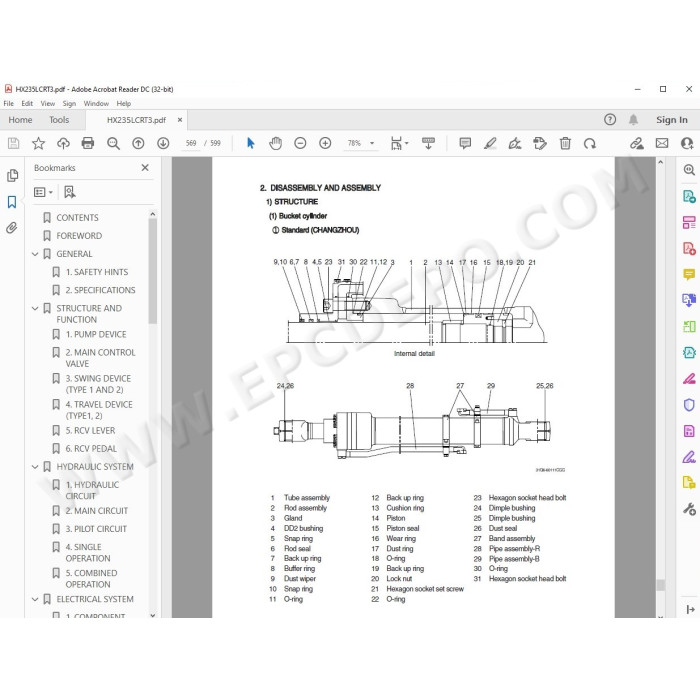Collapse the ELECTRICAL SYSTEM group
Screen dimensions: 700x700
click(35, 599)
